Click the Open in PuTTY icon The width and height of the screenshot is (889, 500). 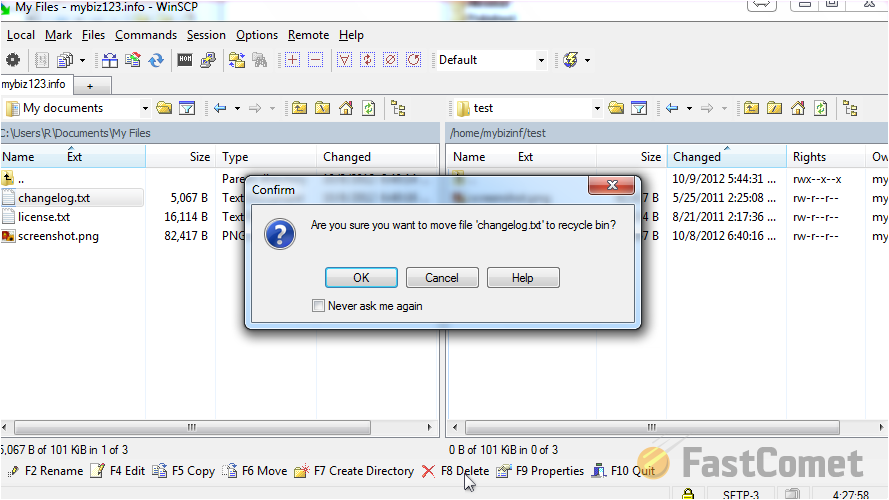pyautogui.click(x=208, y=60)
